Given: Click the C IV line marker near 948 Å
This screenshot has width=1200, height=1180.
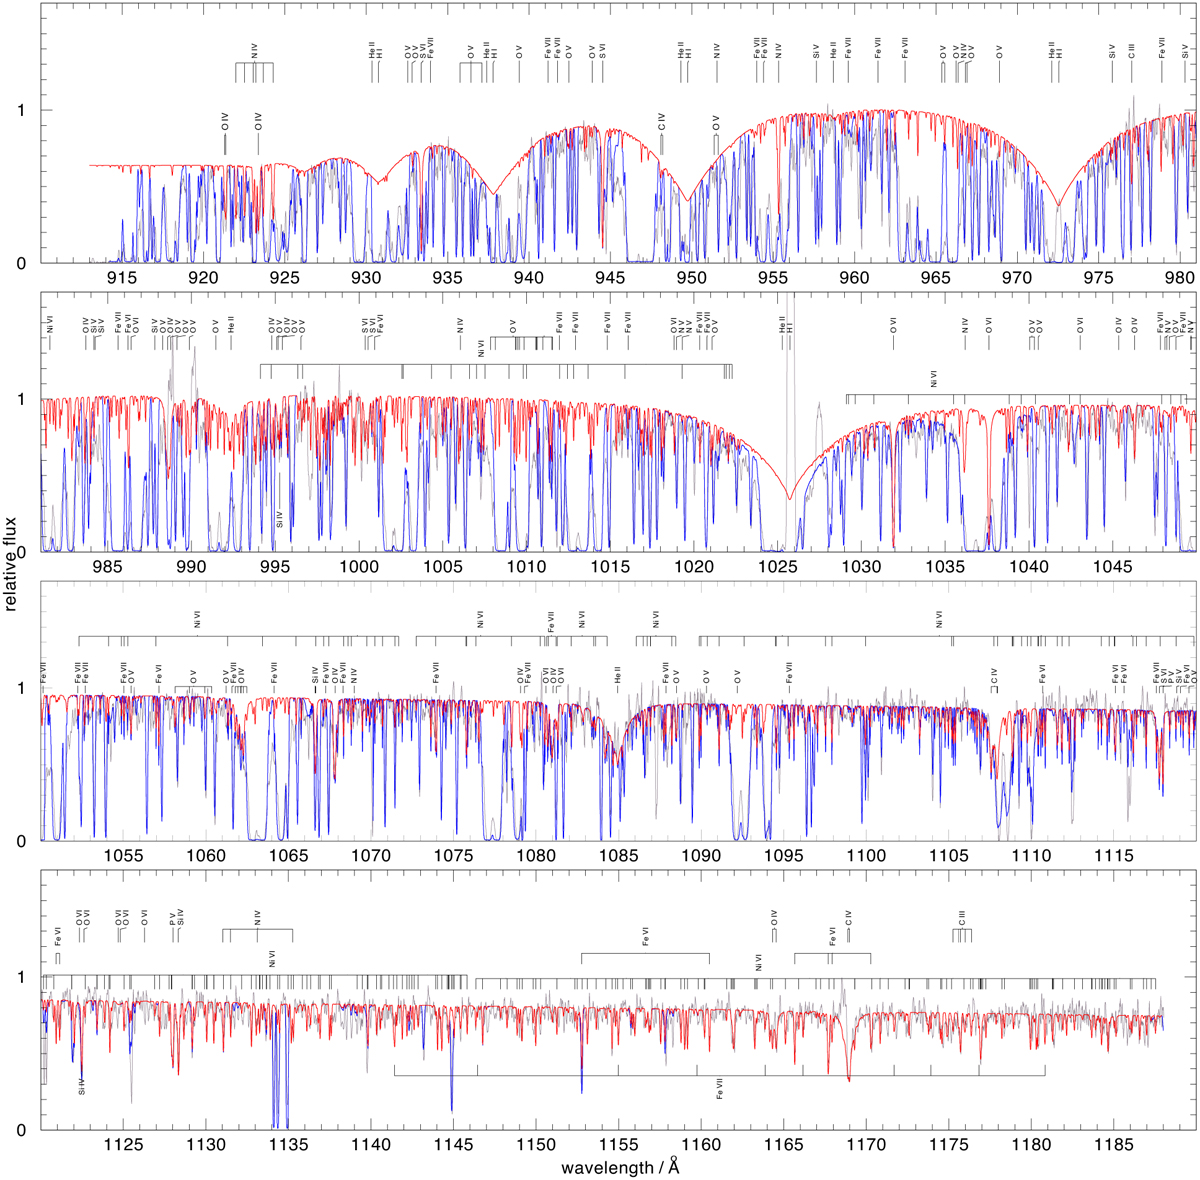Looking at the screenshot, I should [x=661, y=123].
